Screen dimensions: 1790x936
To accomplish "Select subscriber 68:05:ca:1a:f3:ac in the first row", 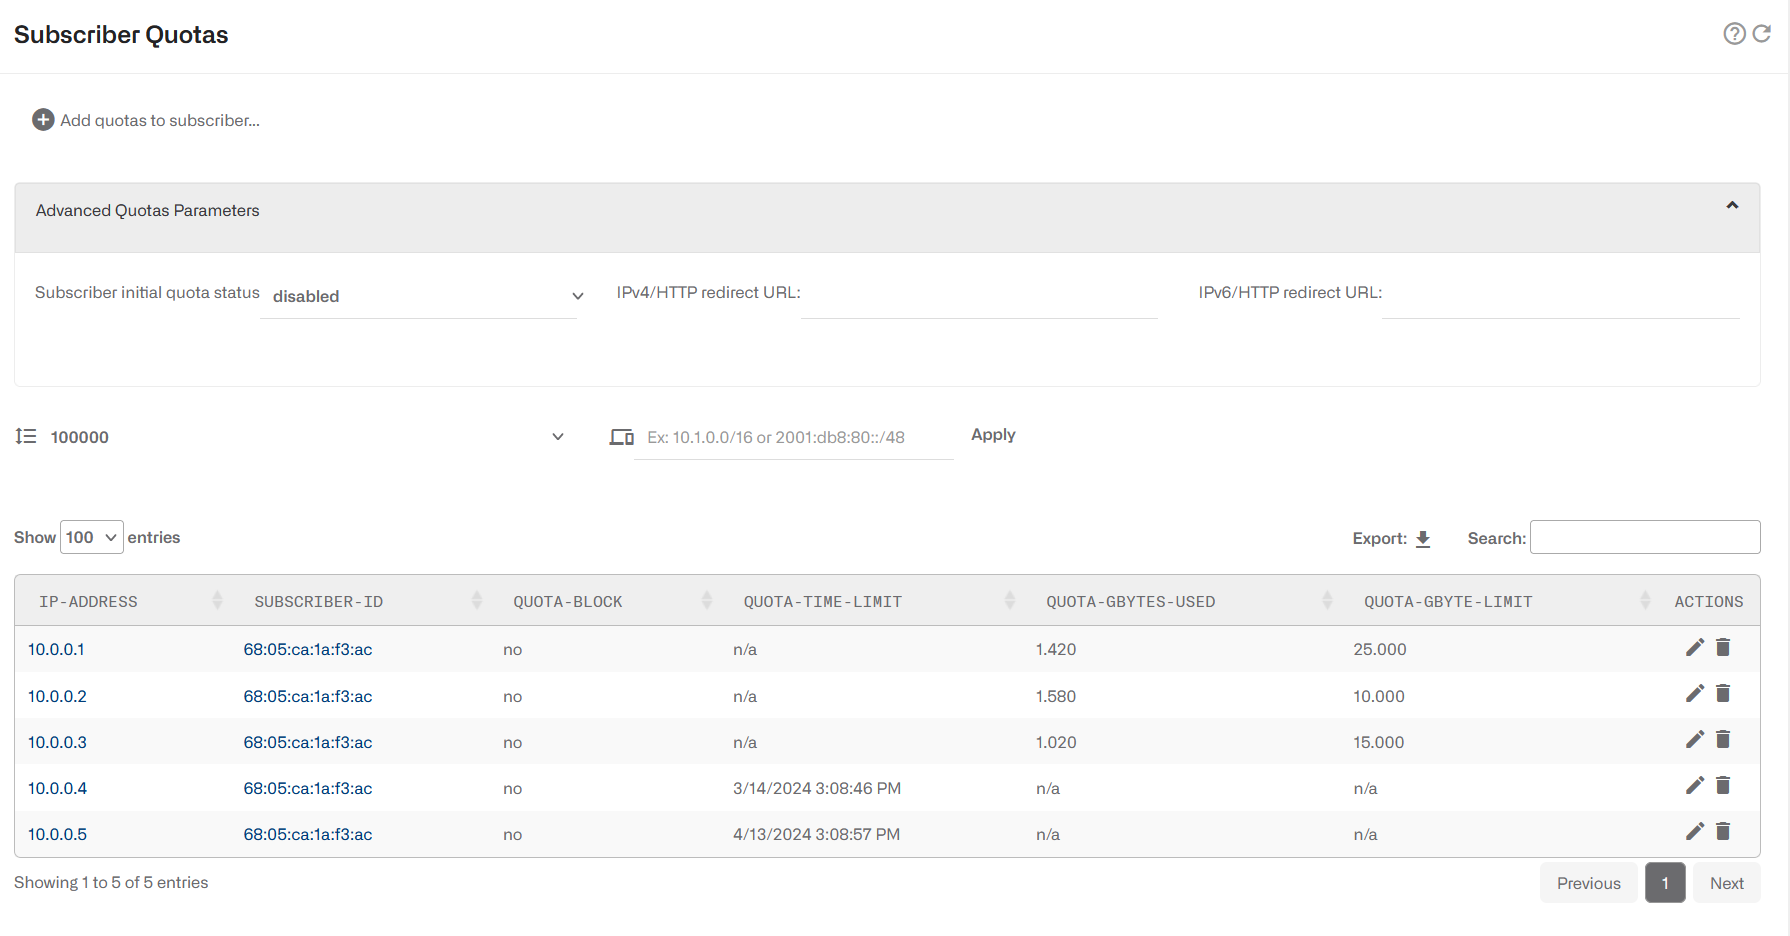I will (x=307, y=648).
